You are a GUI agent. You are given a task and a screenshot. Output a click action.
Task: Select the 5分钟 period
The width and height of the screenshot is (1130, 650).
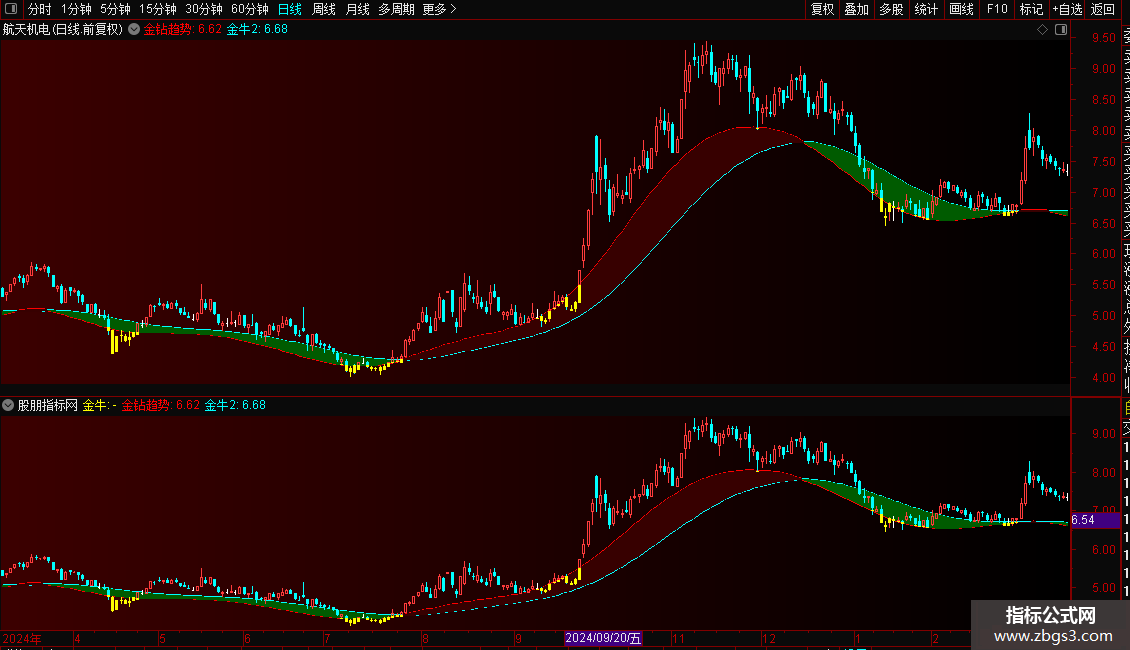pyautogui.click(x=115, y=9)
